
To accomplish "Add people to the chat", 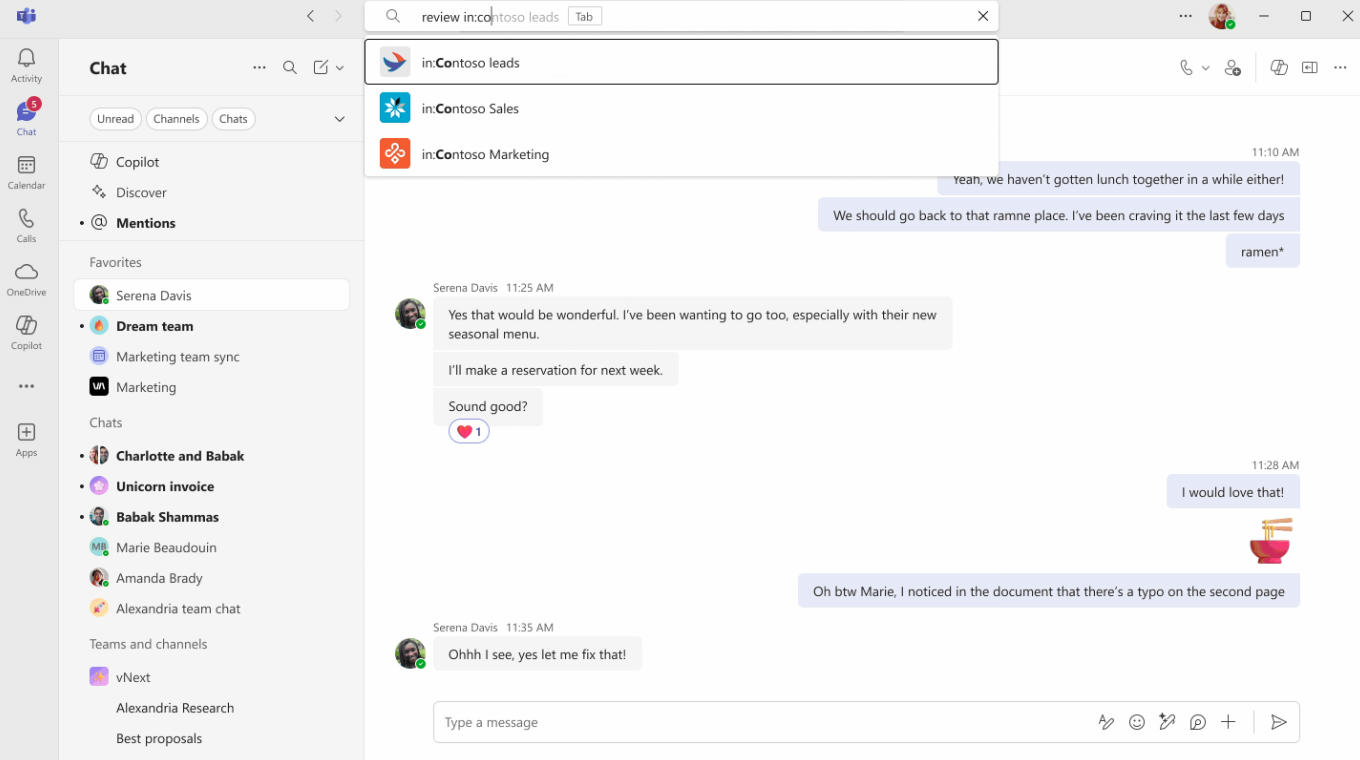I will (1233, 68).
